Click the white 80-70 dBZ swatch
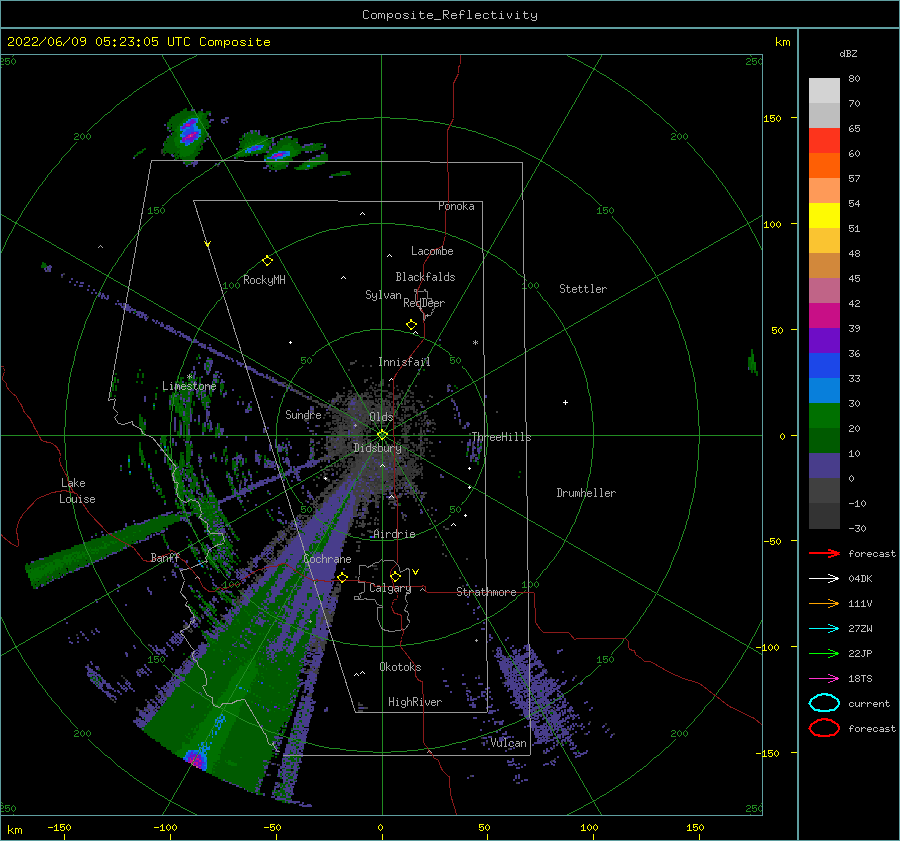Screen dimensions: 900x841 click(x=824, y=91)
